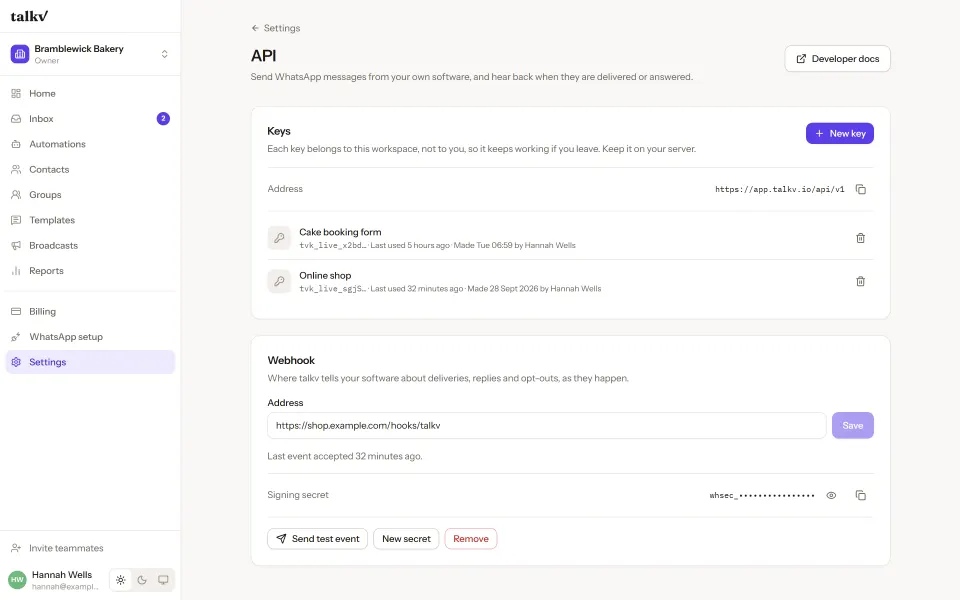The image size is (960, 600).
Task: Invite teammates
Action: (90, 548)
